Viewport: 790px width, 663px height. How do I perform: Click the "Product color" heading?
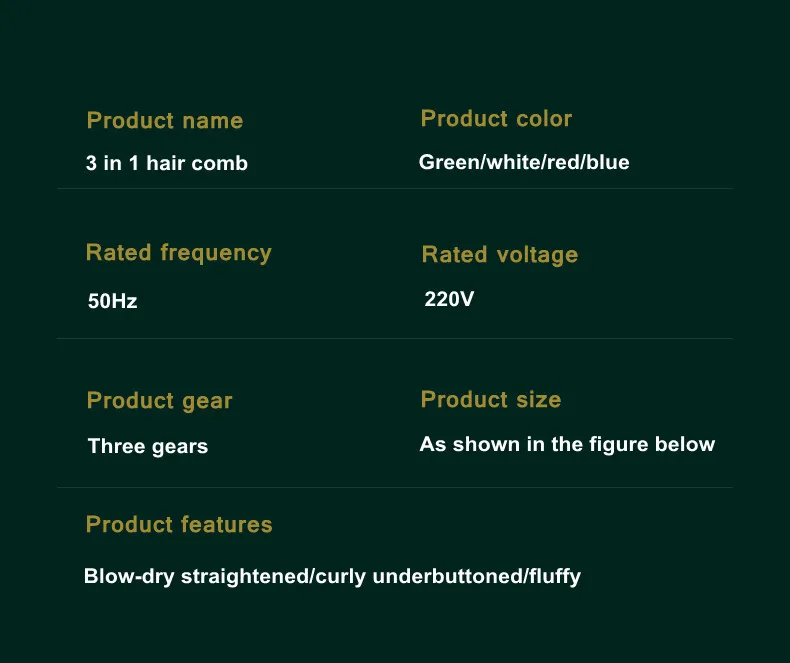point(496,119)
